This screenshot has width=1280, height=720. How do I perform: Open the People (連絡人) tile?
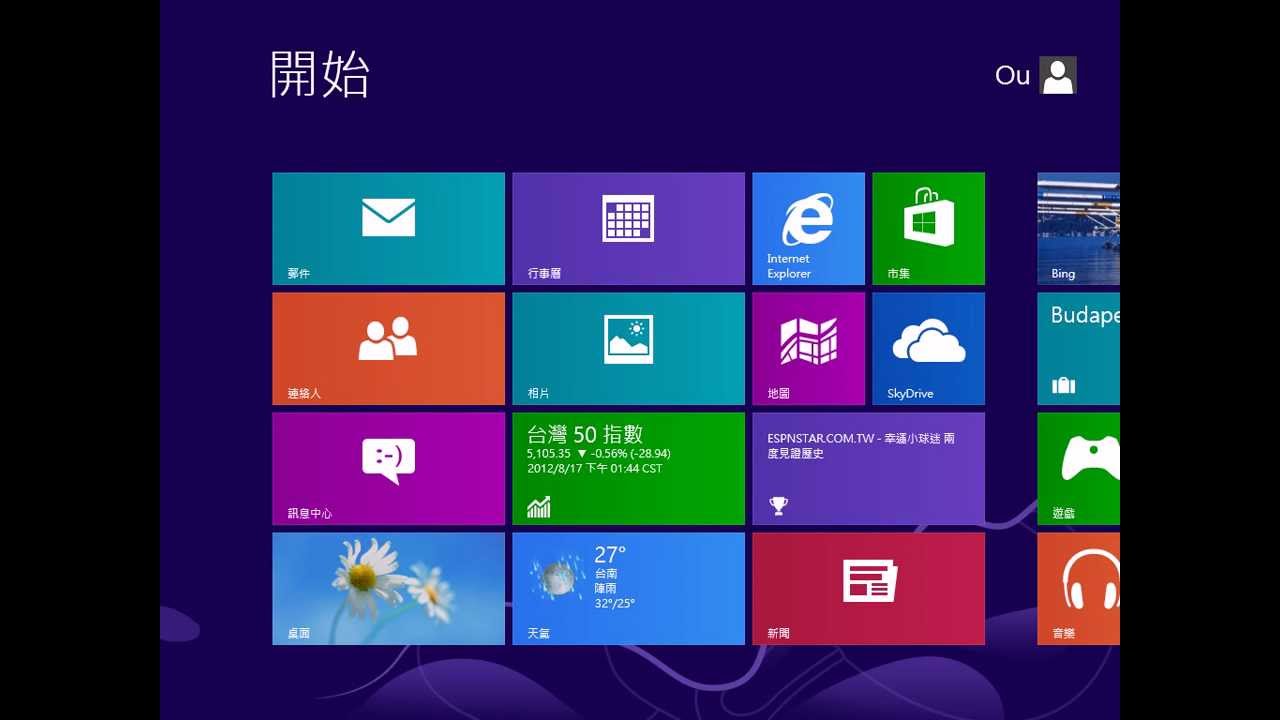click(388, 348)
